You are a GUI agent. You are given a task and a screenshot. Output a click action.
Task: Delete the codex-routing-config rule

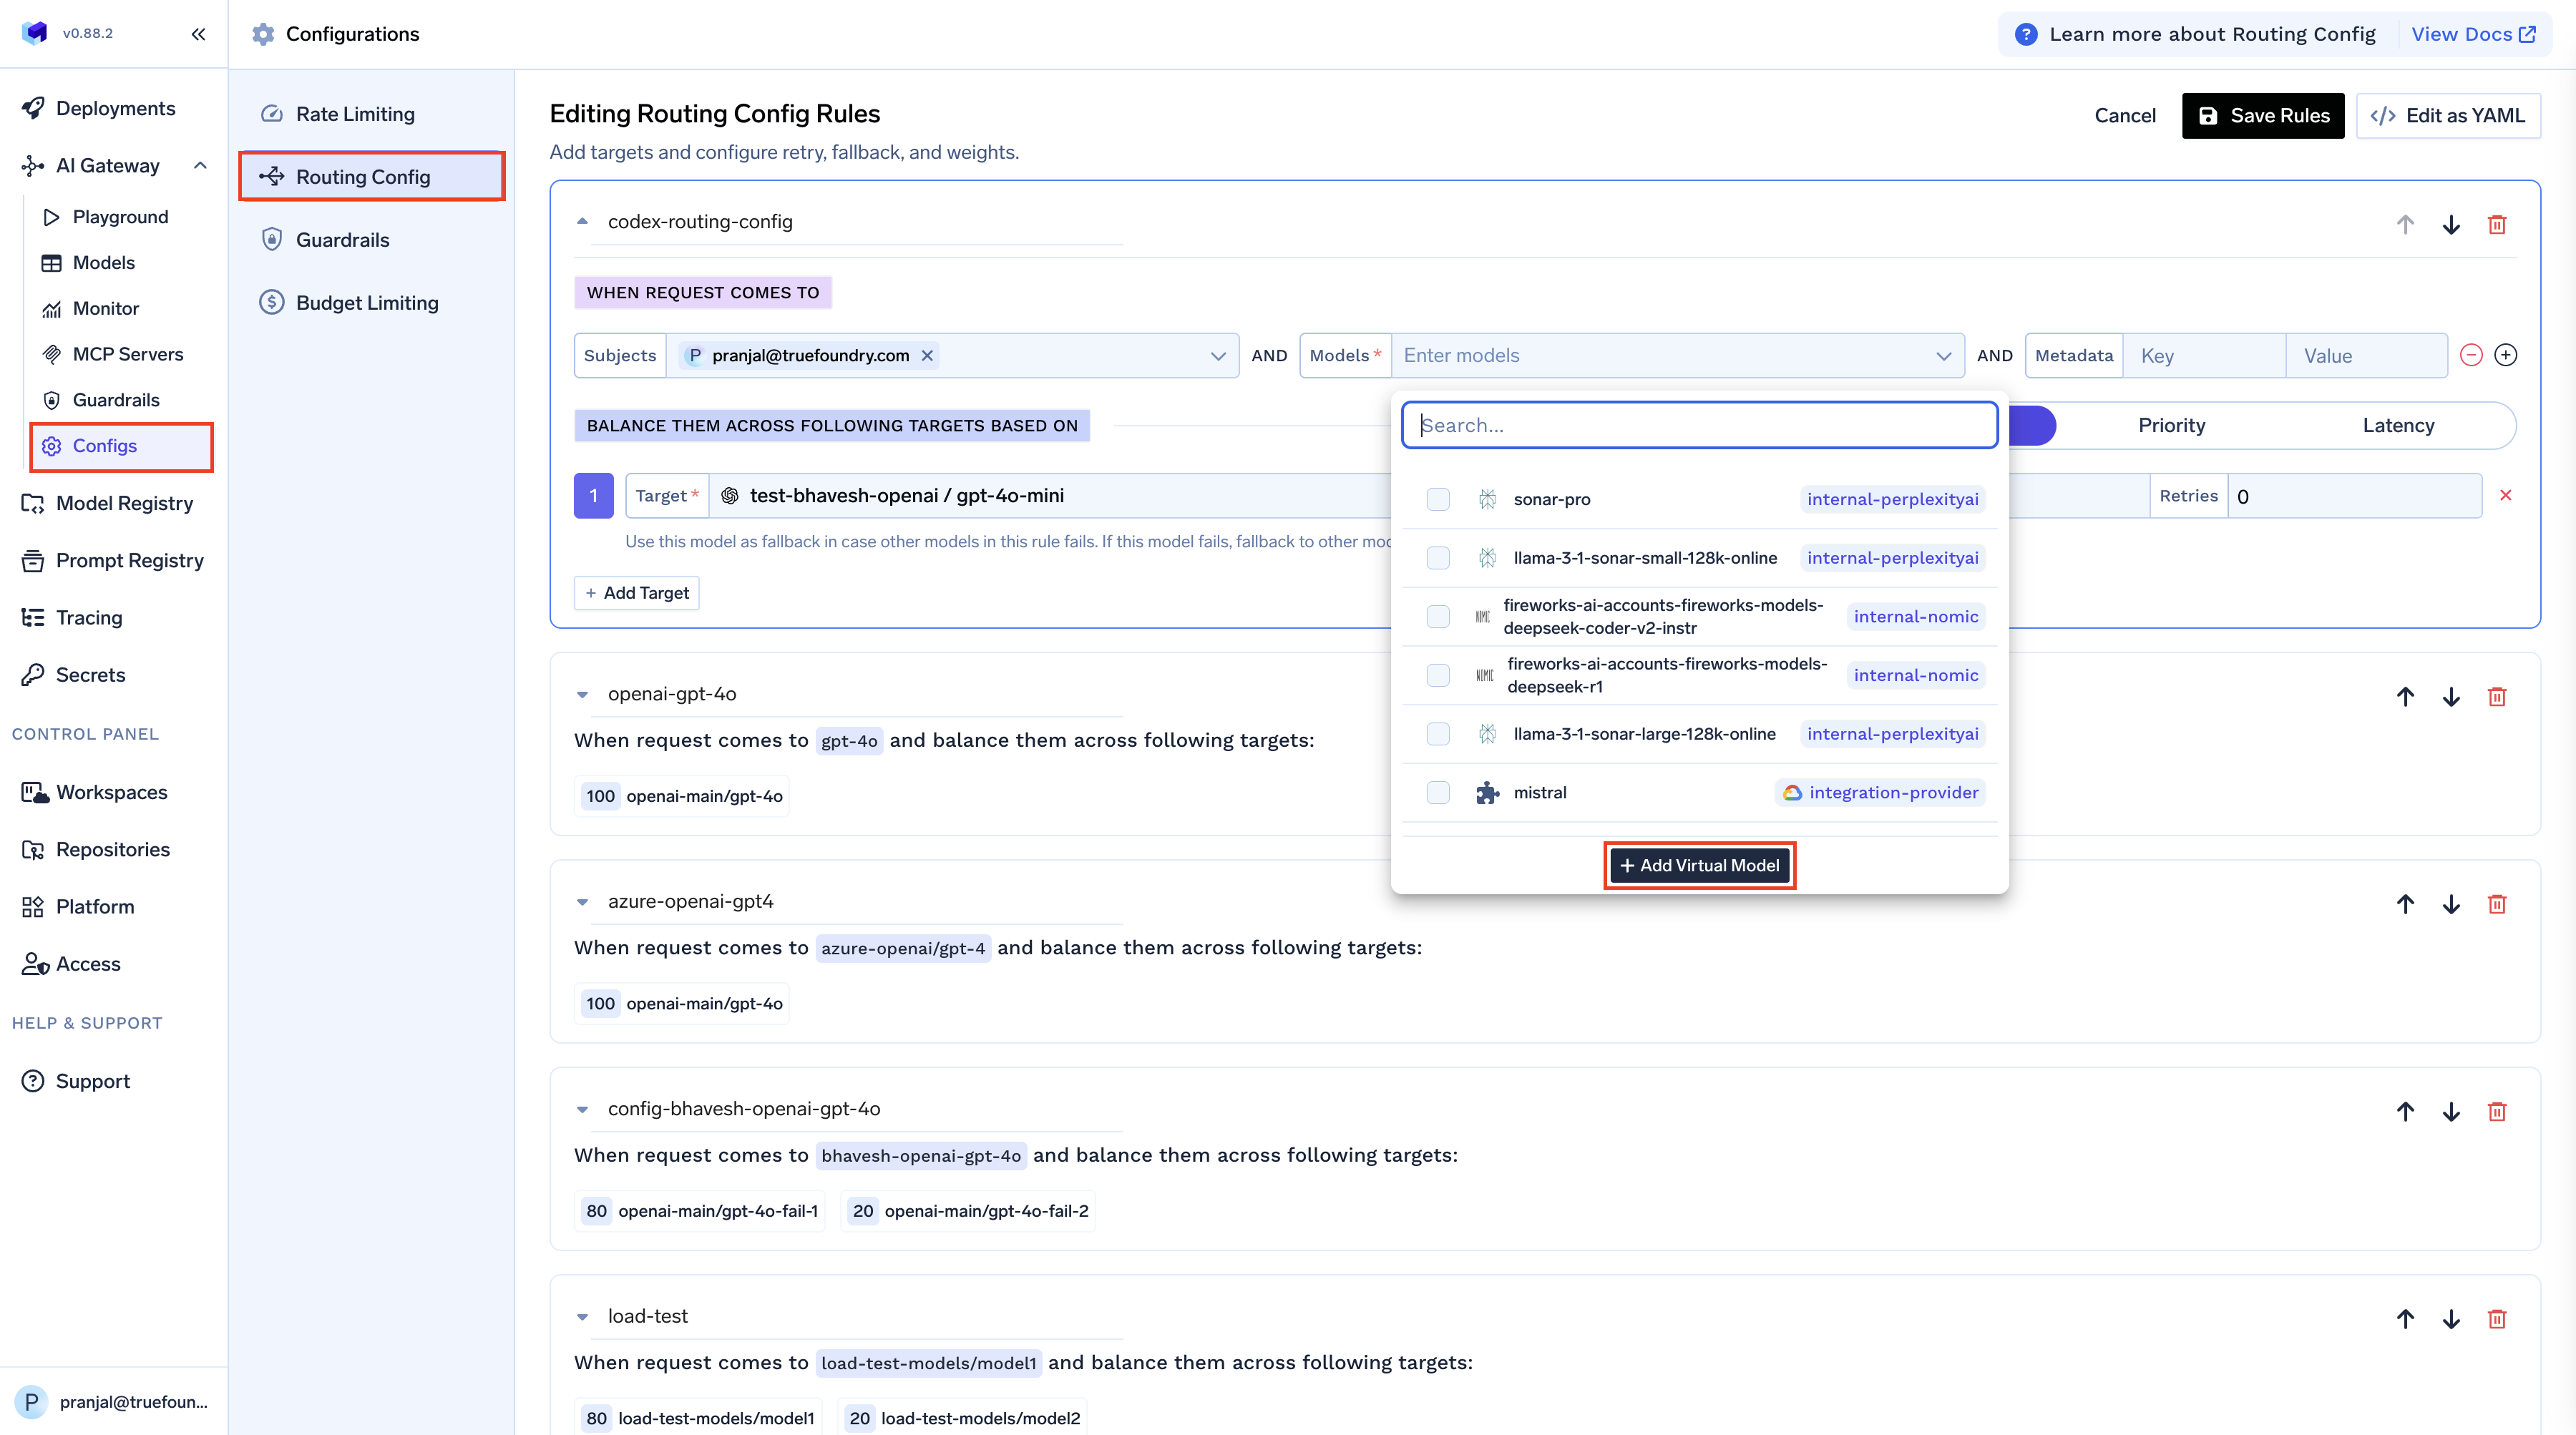click(2497, 224)
